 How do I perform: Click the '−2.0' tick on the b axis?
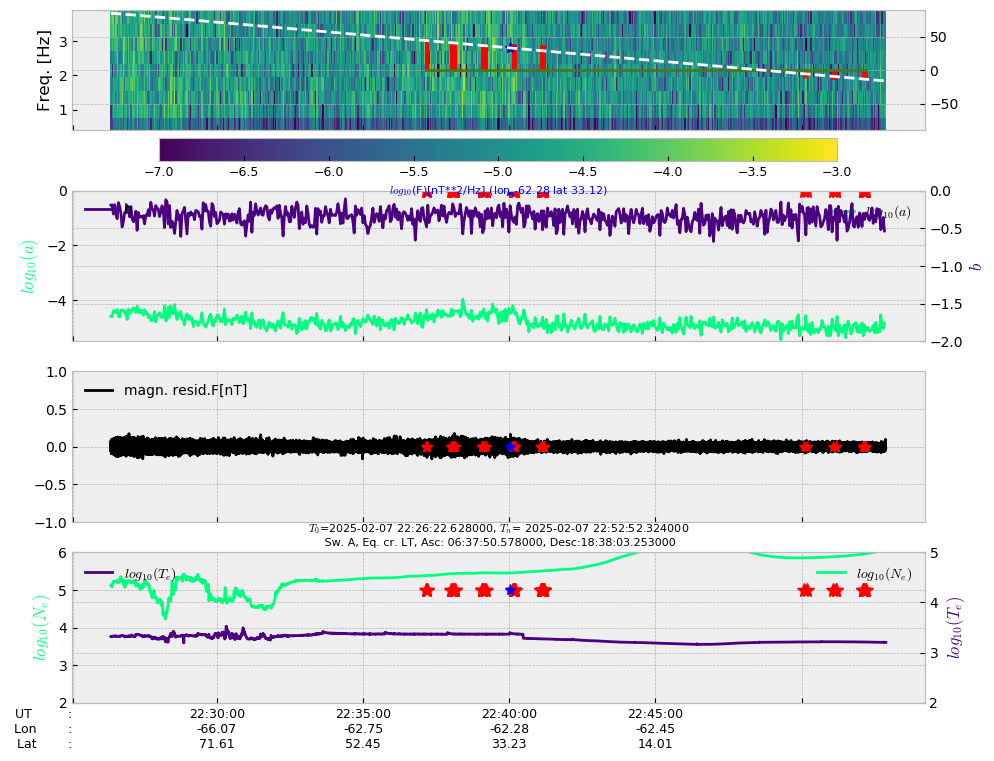(946, 342)
